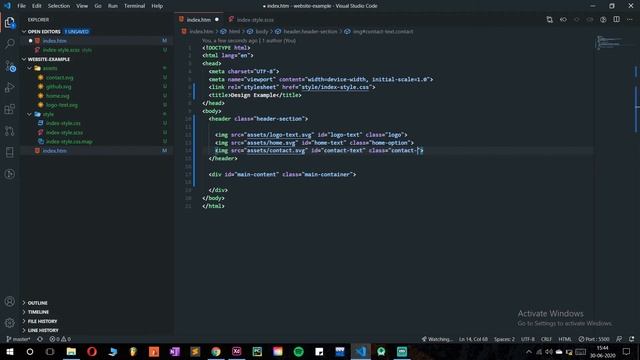Open OneNote from the taskbar
640x360 pixels.
174,351
